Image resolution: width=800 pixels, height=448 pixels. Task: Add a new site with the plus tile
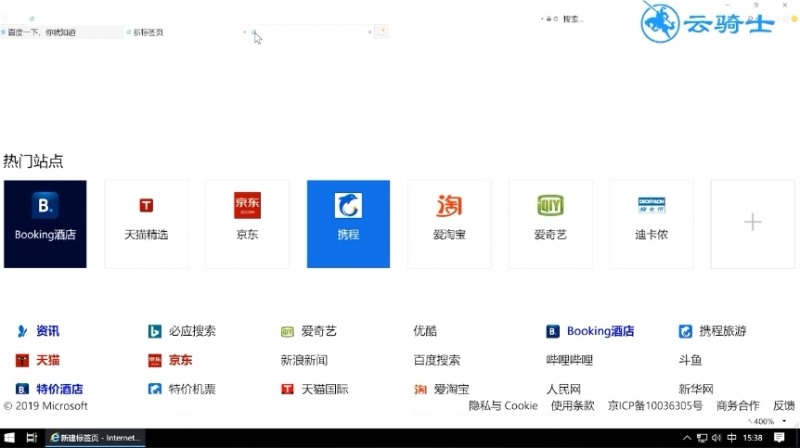[x=753, y=224]
